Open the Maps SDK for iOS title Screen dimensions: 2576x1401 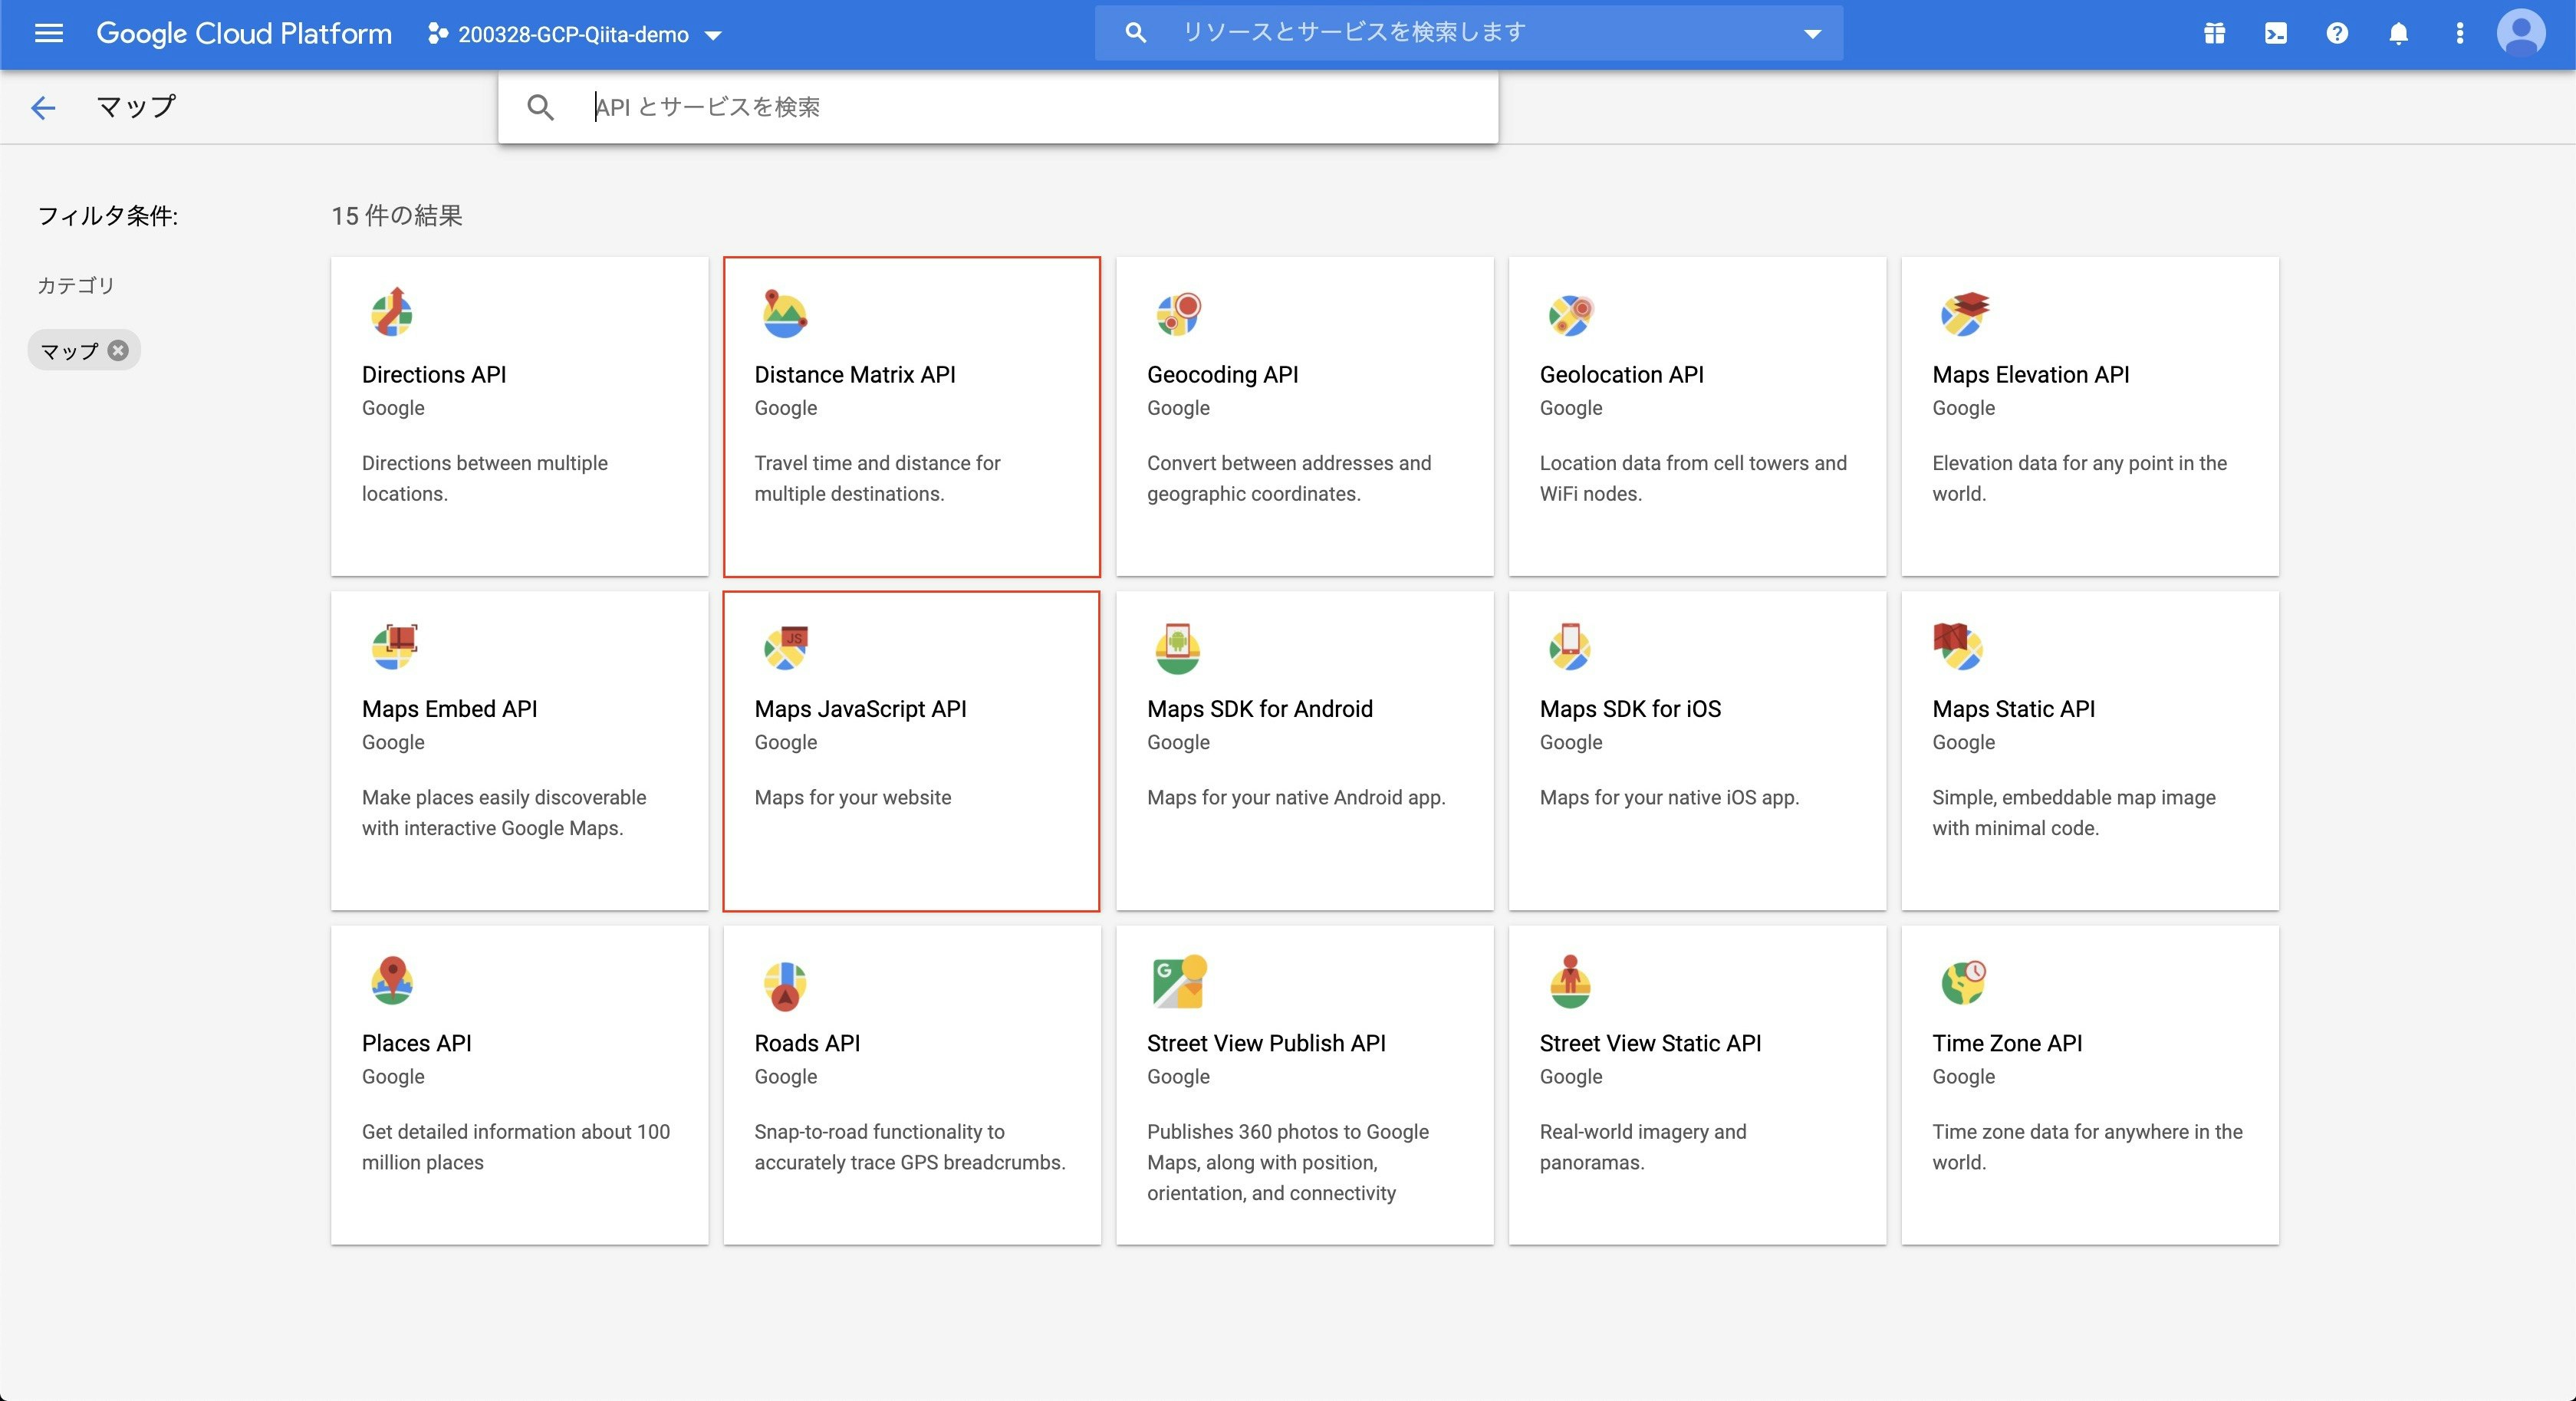pos(1630,708)
